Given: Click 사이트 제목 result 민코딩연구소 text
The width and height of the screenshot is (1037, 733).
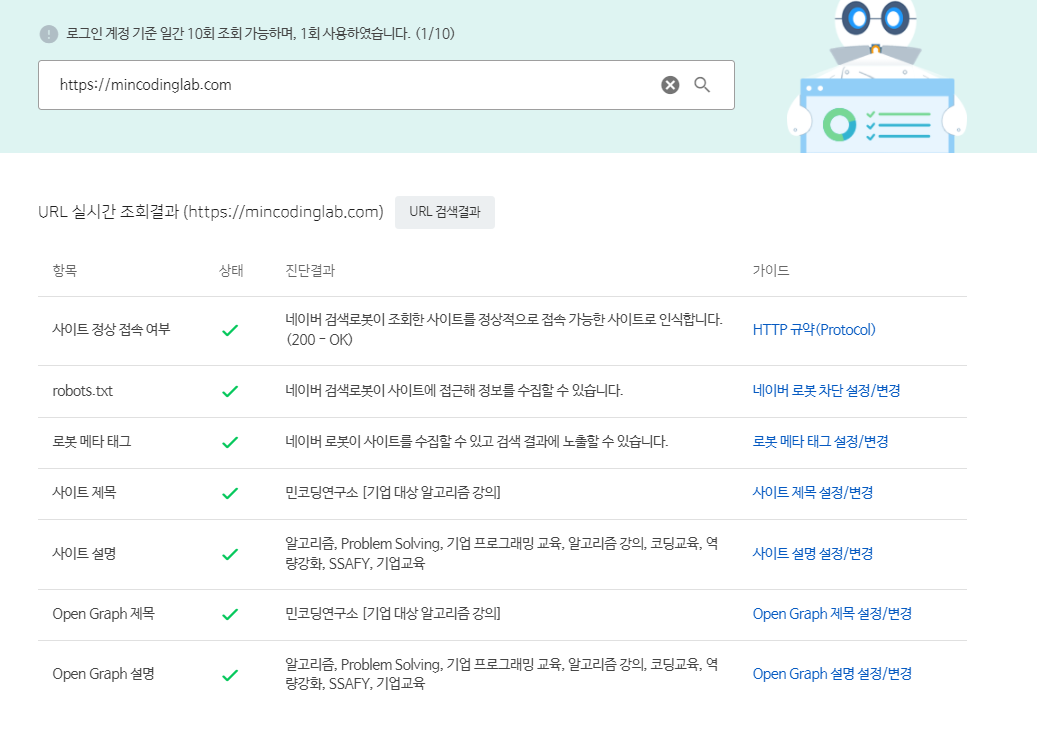Looking at the screenshot, I should tap(393, 492).
